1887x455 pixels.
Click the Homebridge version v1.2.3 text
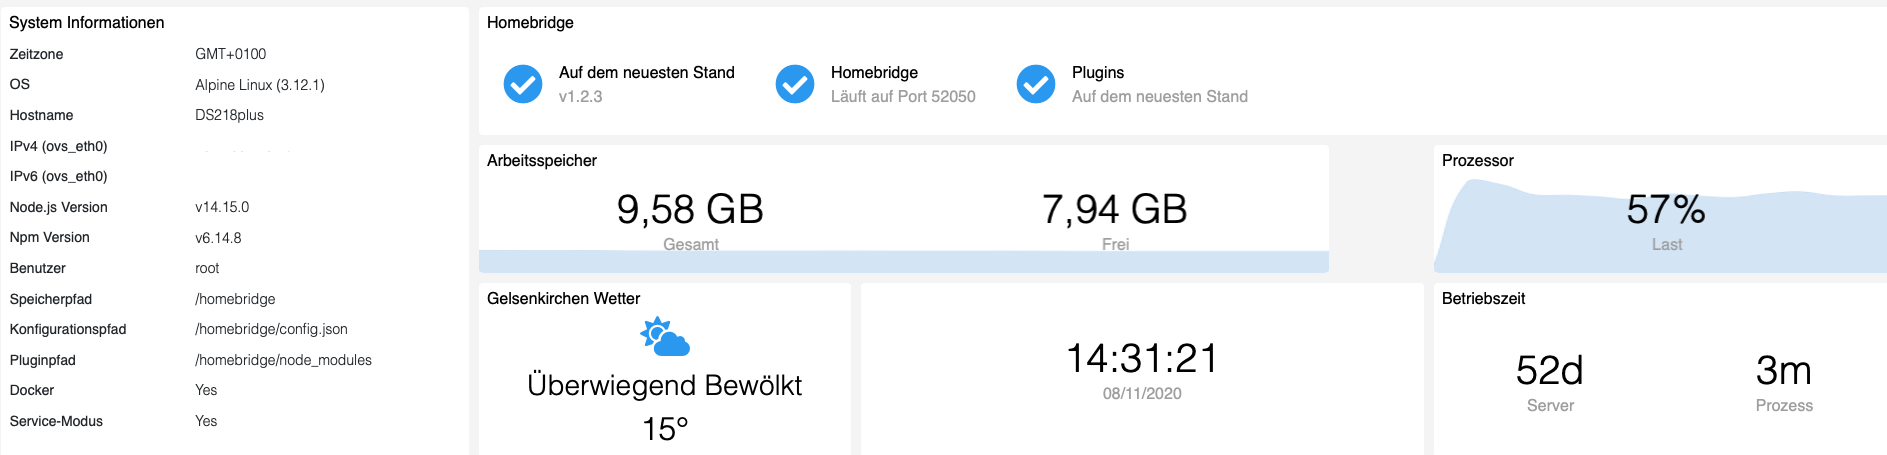[580, 97]
